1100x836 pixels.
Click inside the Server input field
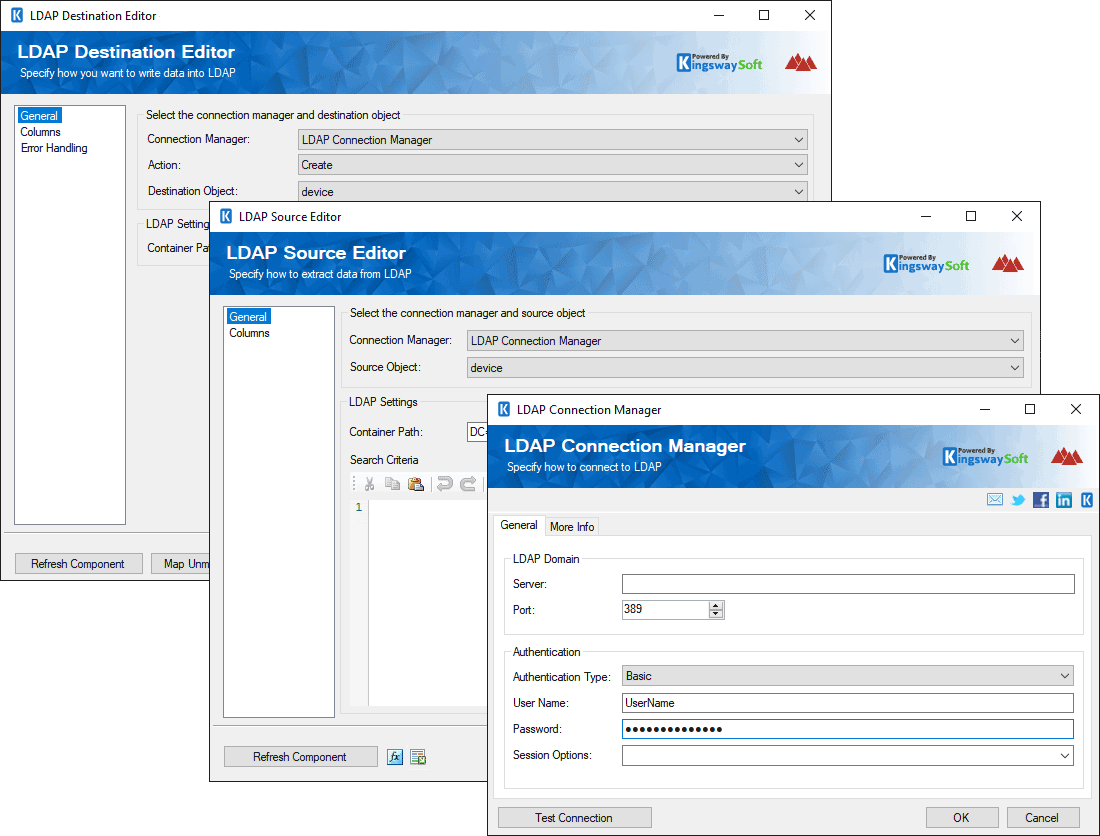(848, 584)
